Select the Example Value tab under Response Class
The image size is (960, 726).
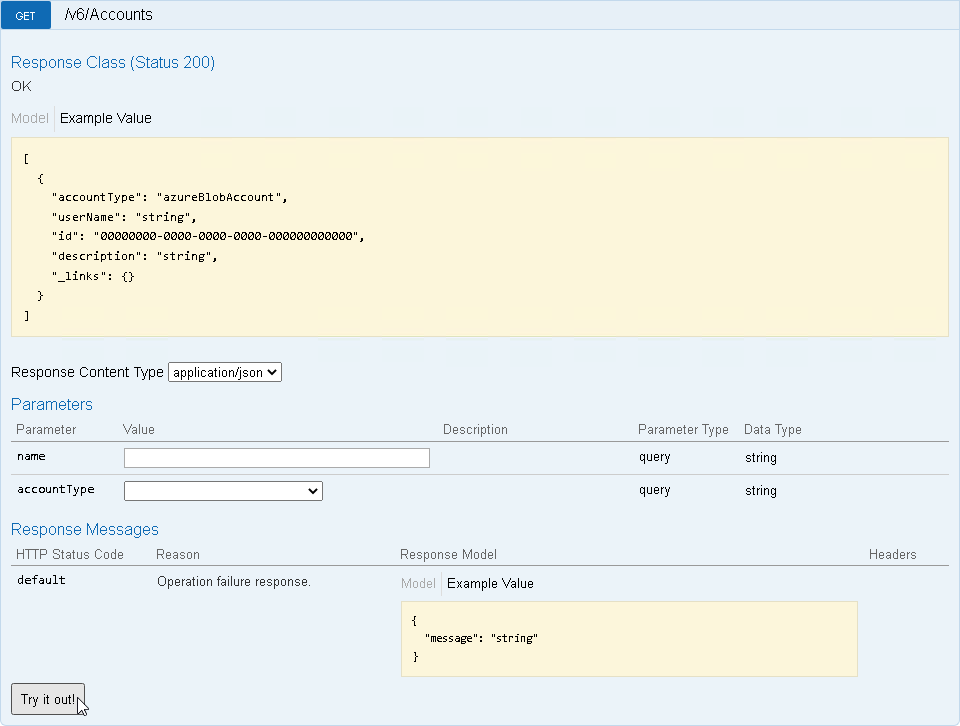[106, 118]
